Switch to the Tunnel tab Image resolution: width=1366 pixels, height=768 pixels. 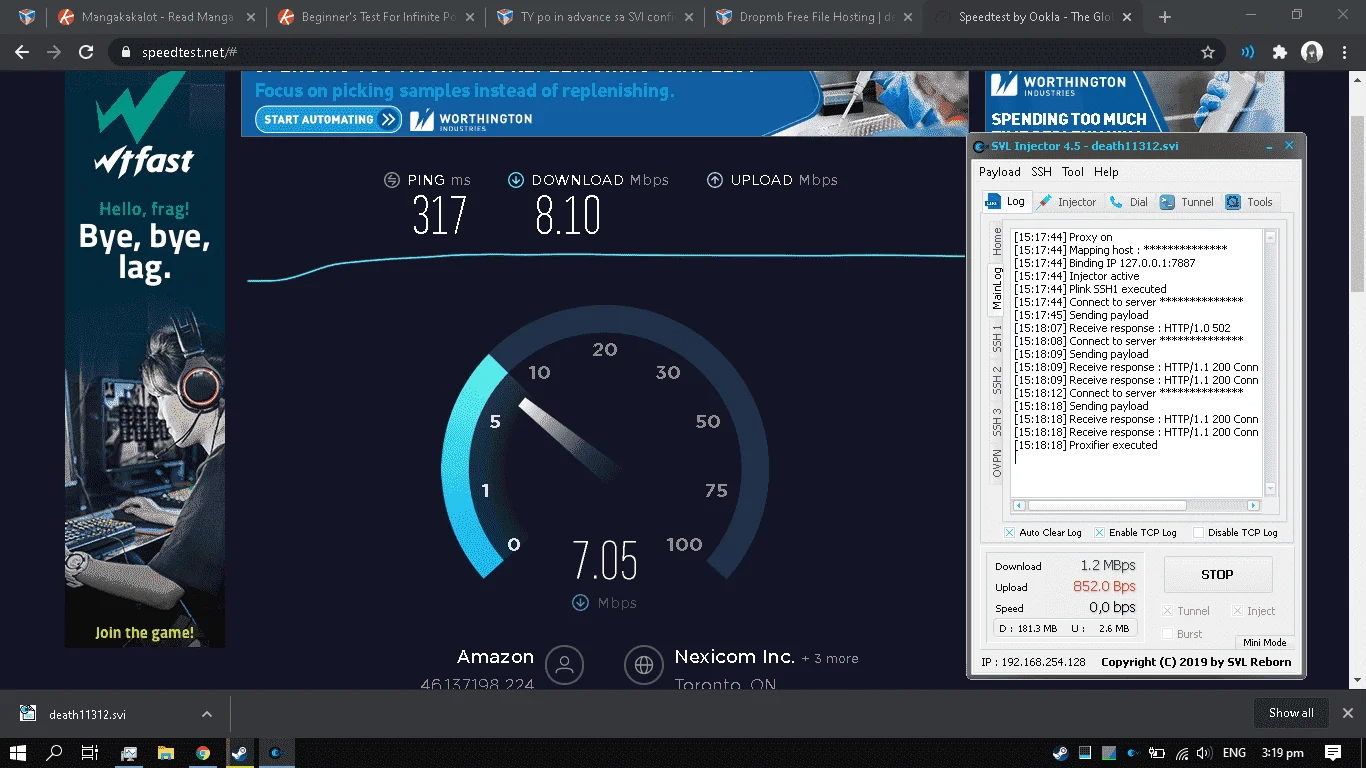pyautogui.click(x=1187, y=202)
